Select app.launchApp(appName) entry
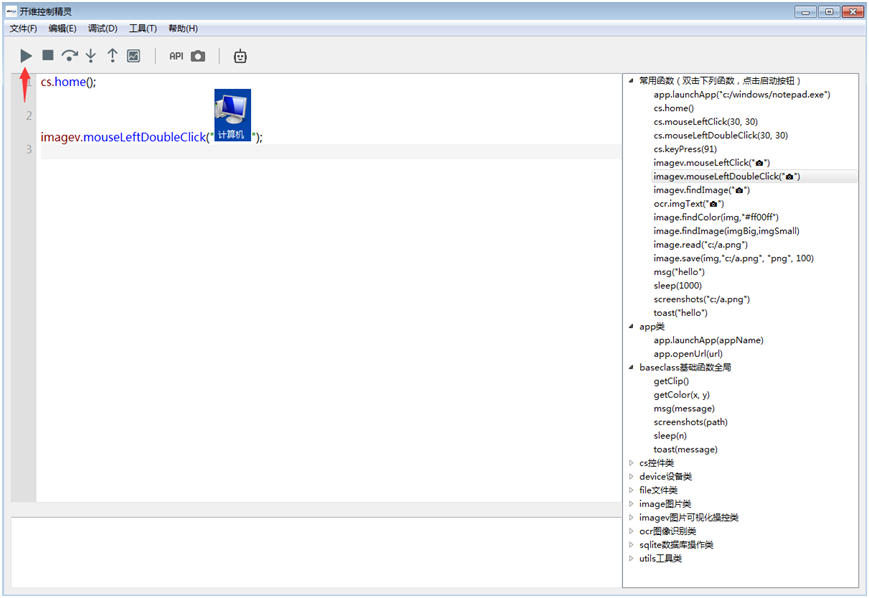The height and width of the screenshot is (598, 869). [708, 340]
